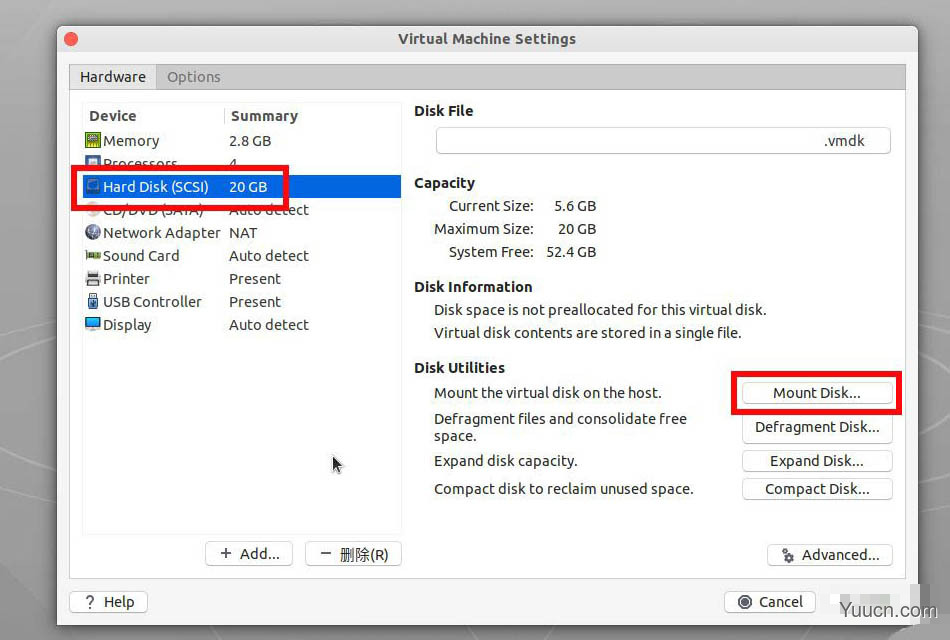
Task: Switch to the Hardware tab
Action: (x=113, y=77)
